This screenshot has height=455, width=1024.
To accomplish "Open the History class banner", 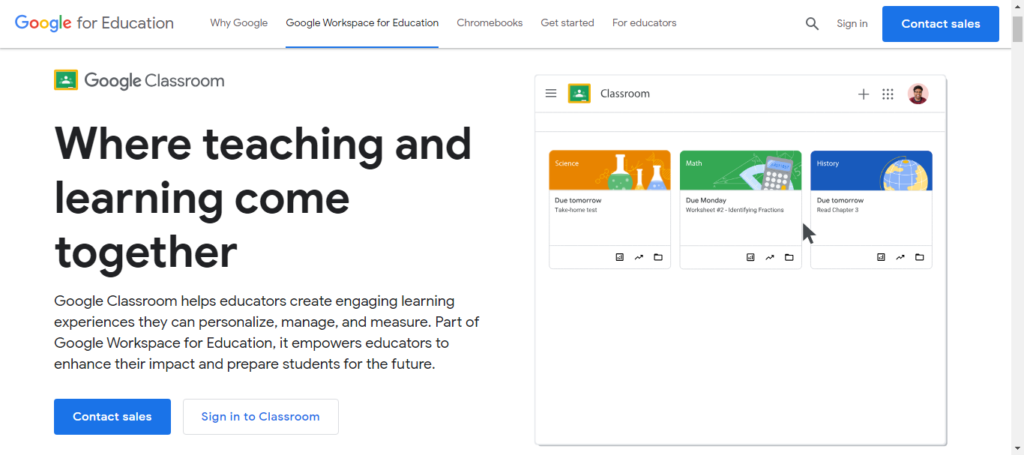I will (x=871, y=170).
